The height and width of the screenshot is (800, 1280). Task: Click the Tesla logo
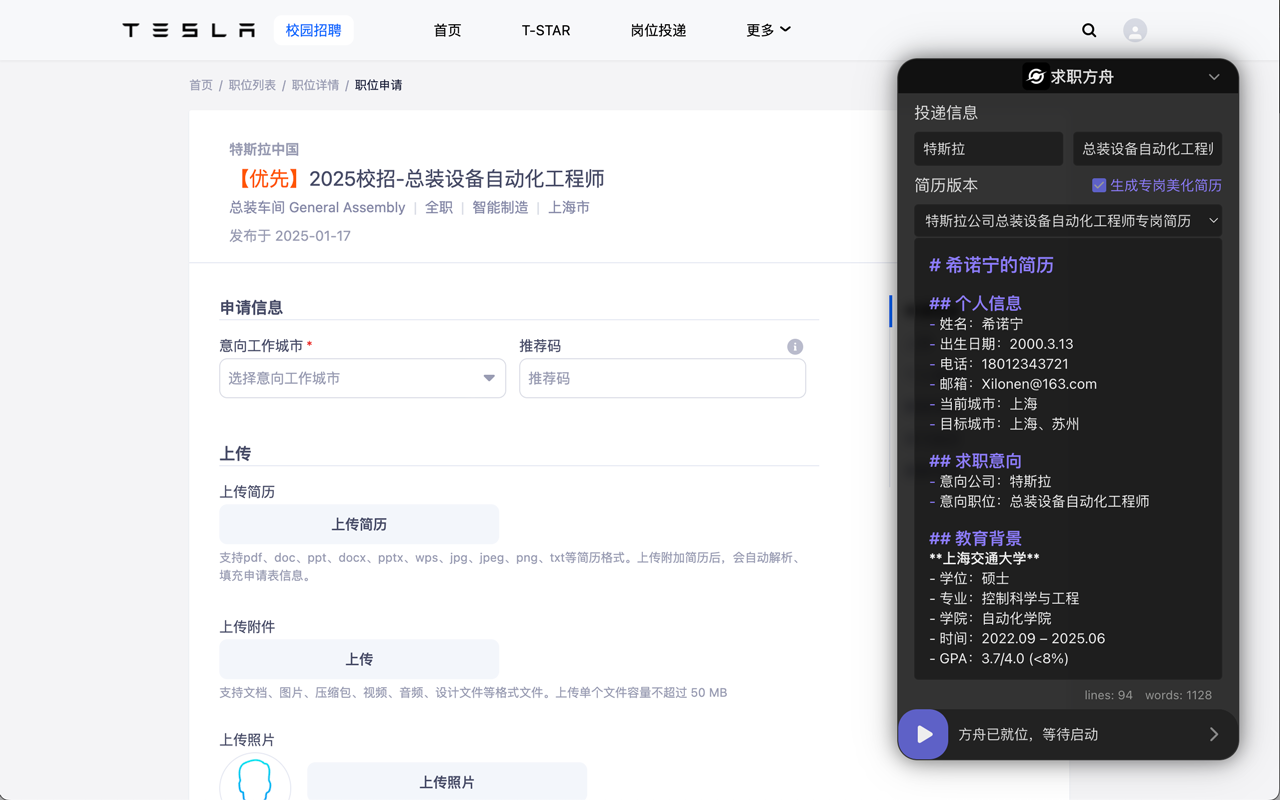coord(188,30)
